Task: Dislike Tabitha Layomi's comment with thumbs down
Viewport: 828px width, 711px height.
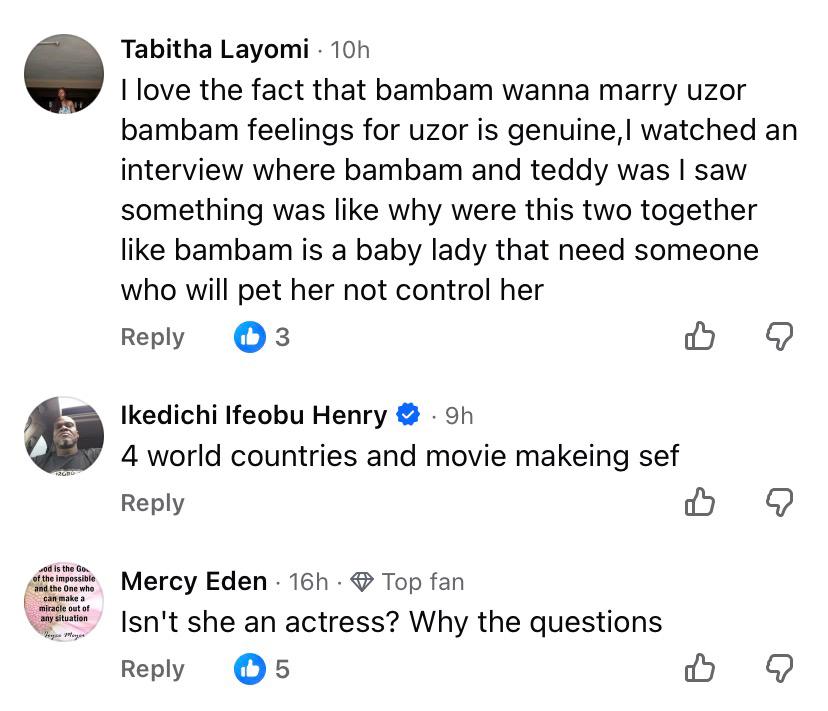Action: pyautogui.click(x=779, y=338)
